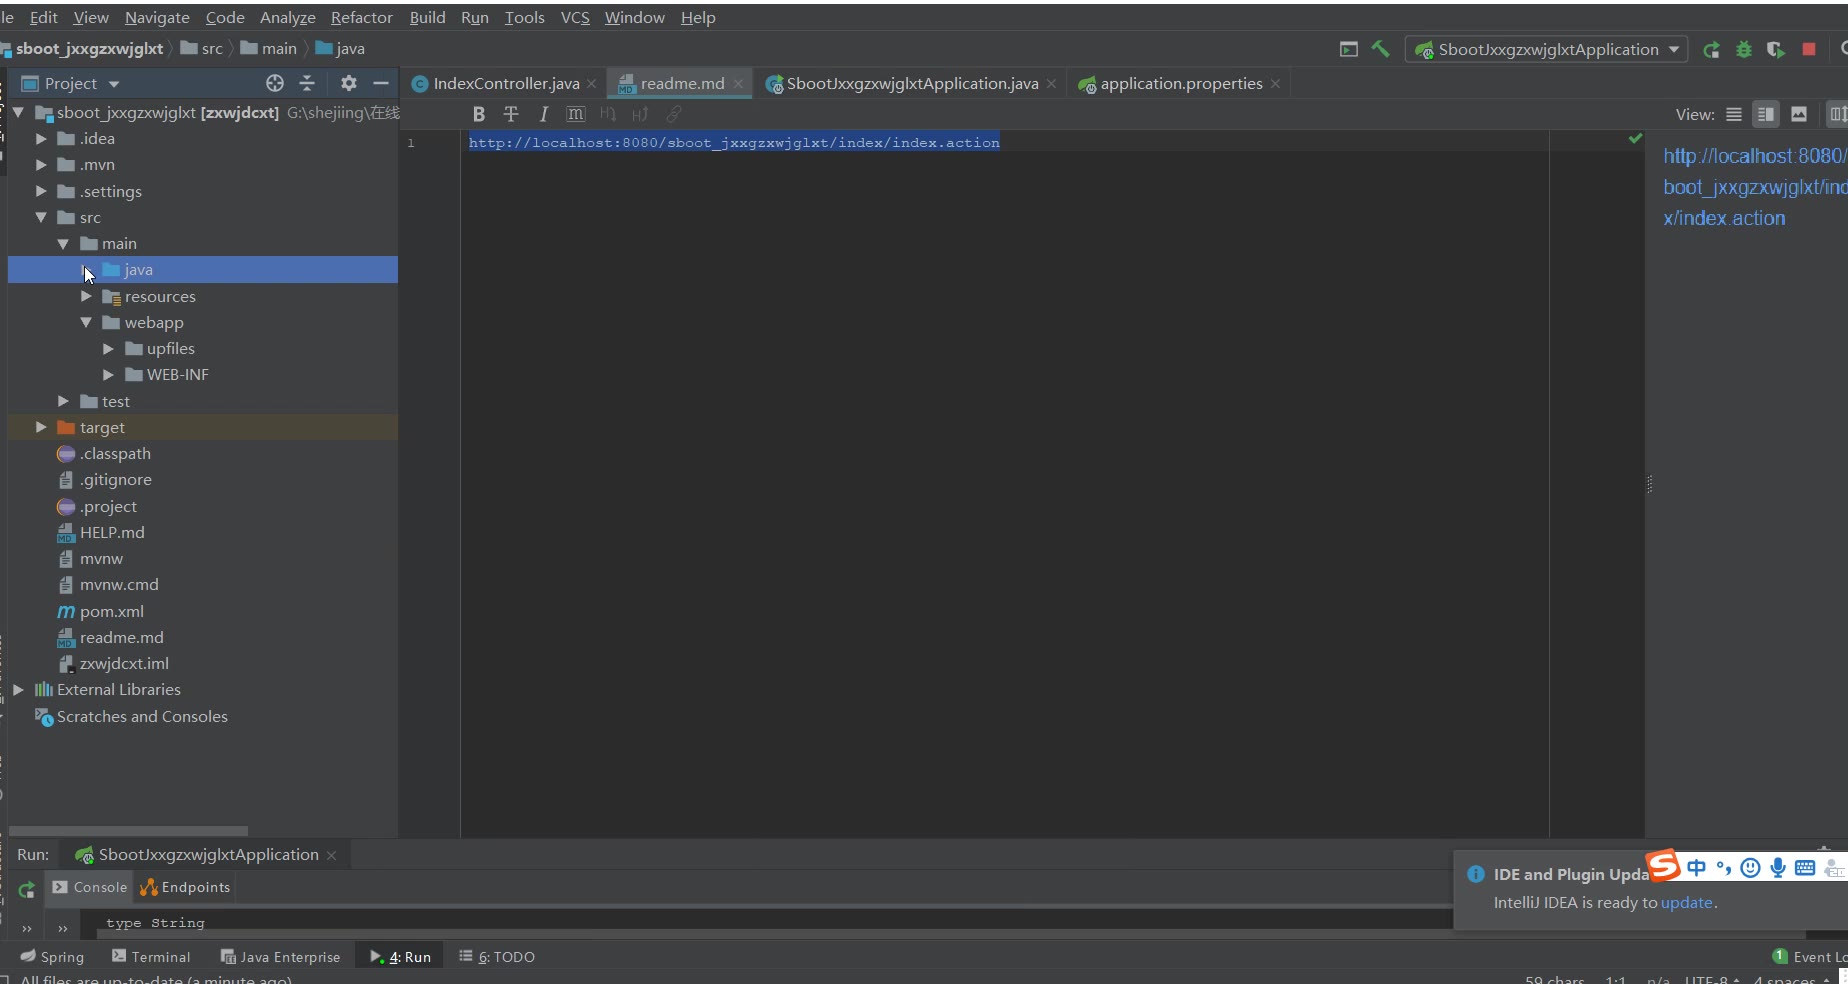The height and width of the screenshot is (984, 1848).
Task: Open pom.xml Maven file
Action: pyautogui.click(x=100, y=611)
